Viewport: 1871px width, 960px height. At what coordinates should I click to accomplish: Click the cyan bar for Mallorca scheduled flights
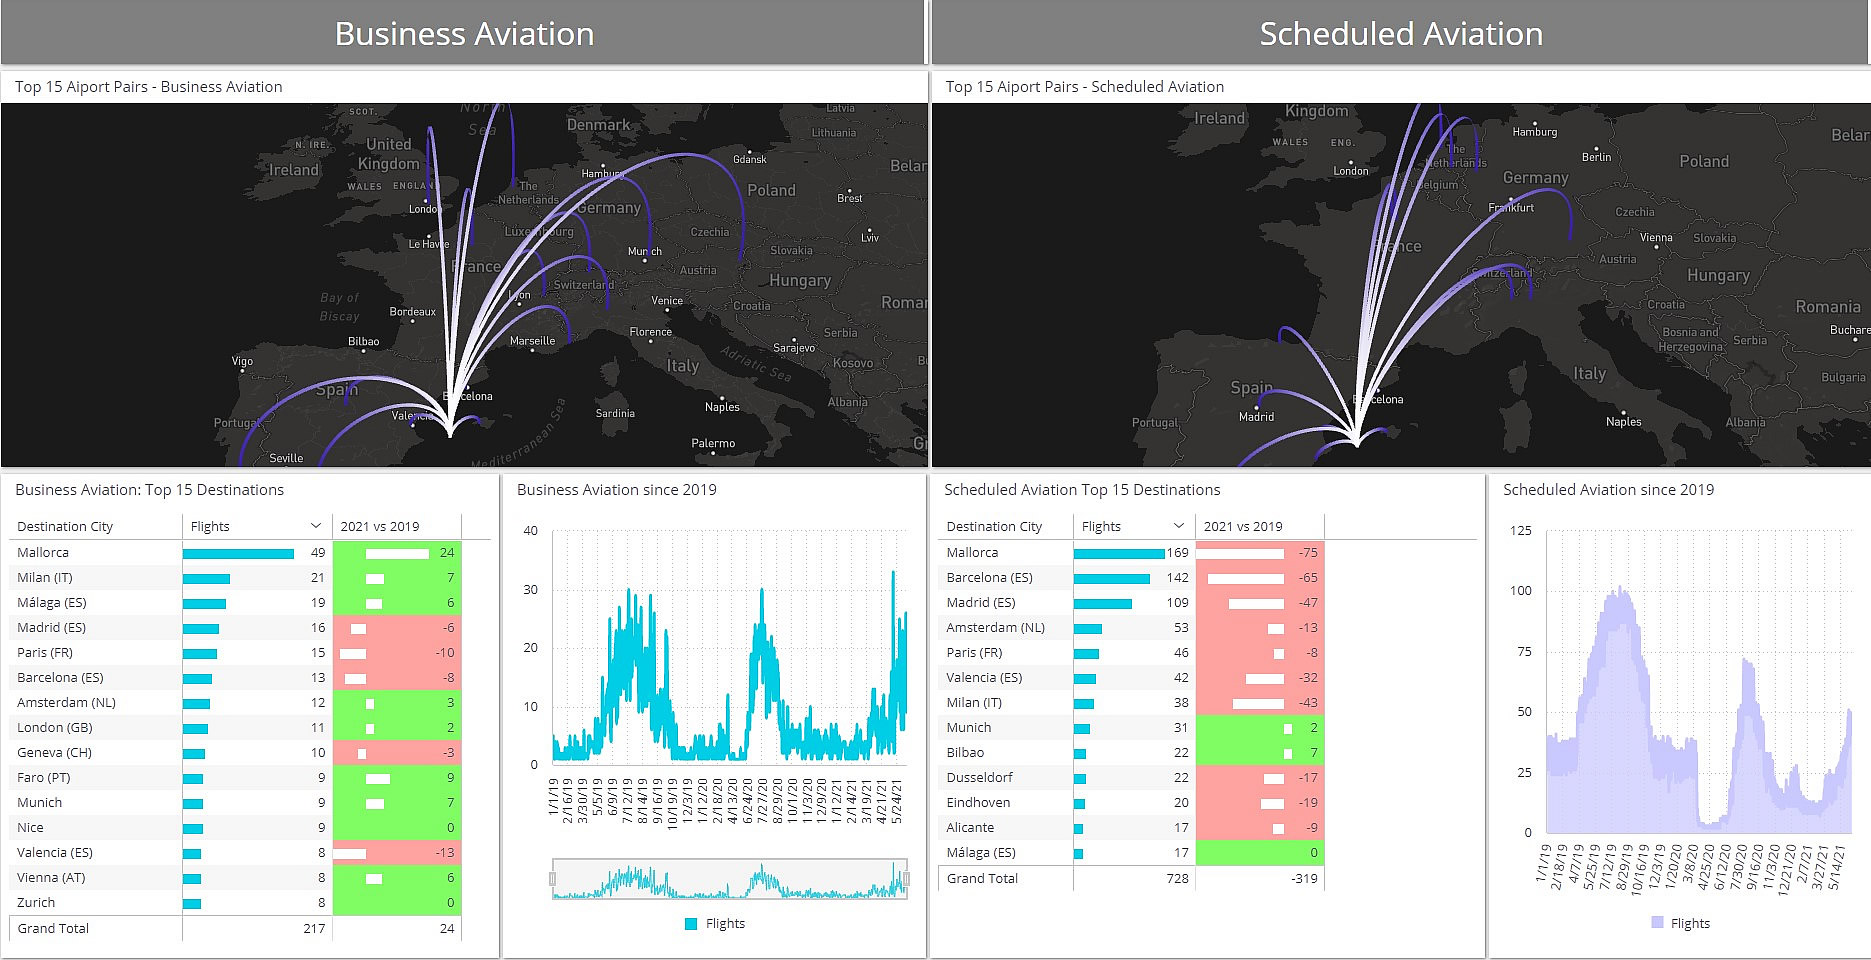[1119, 552]
